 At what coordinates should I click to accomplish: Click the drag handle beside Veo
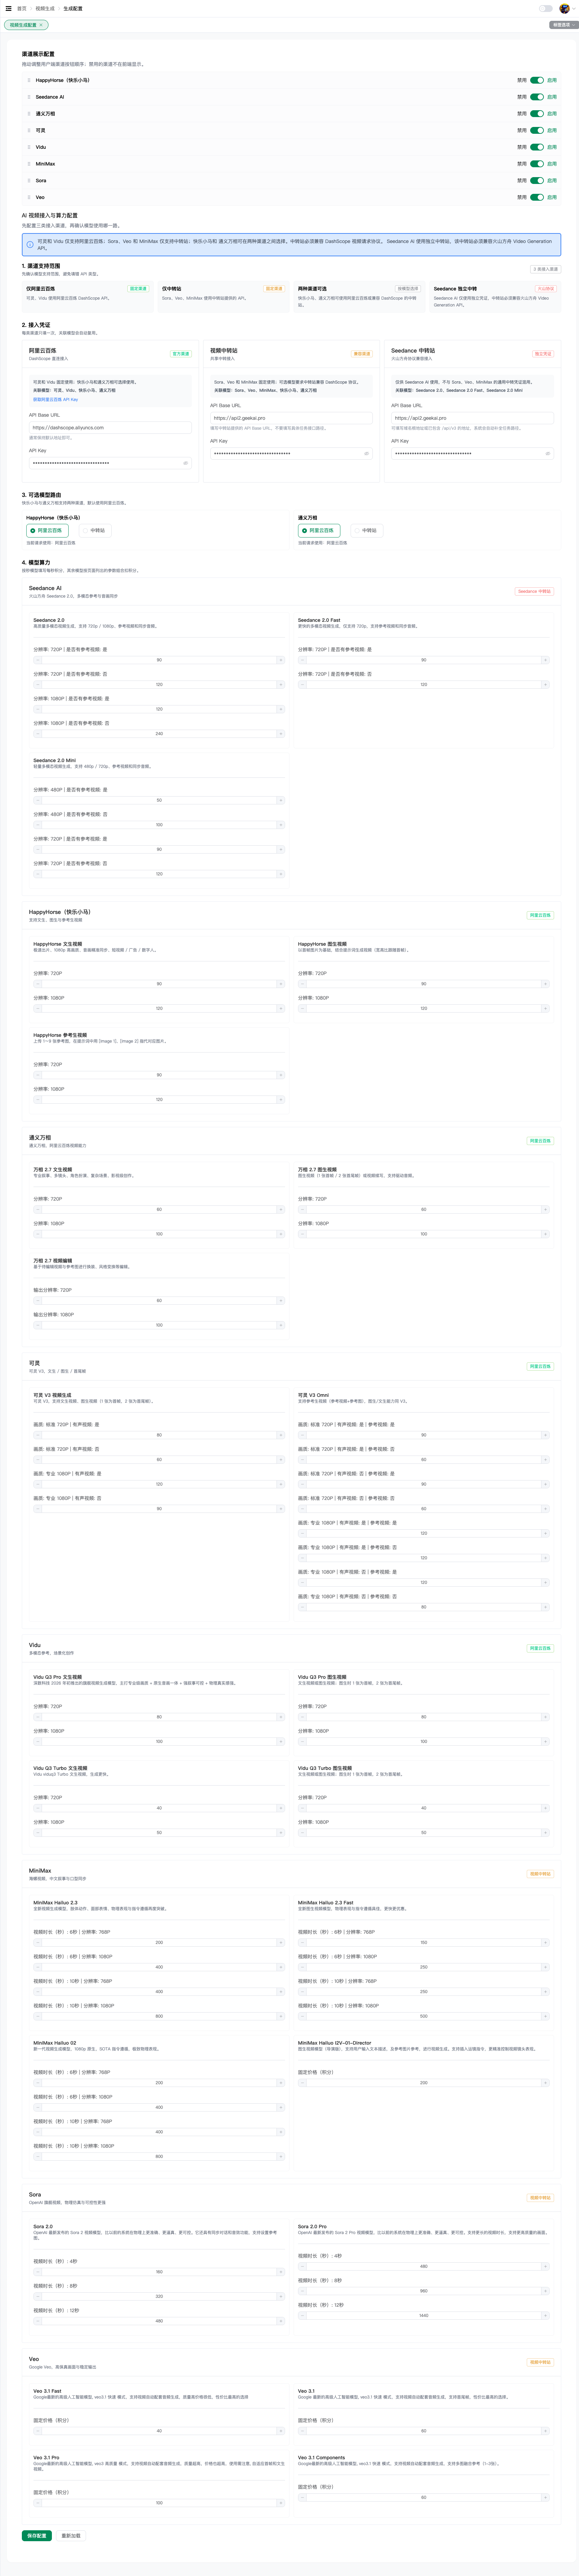[29, 197]
